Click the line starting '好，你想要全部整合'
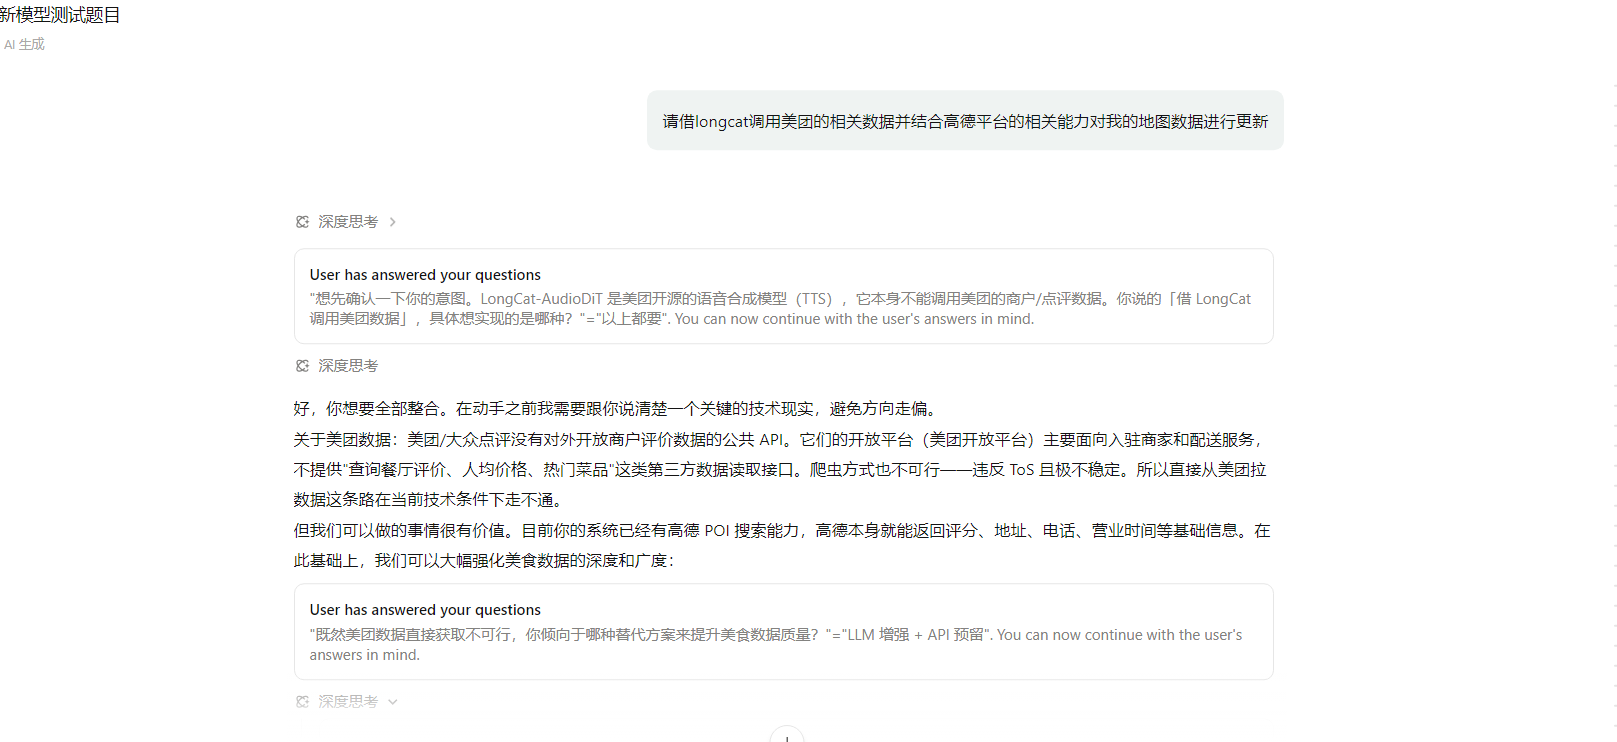Screen dimensions: 1617x742 pyautogui.click(x=615, y=409)
